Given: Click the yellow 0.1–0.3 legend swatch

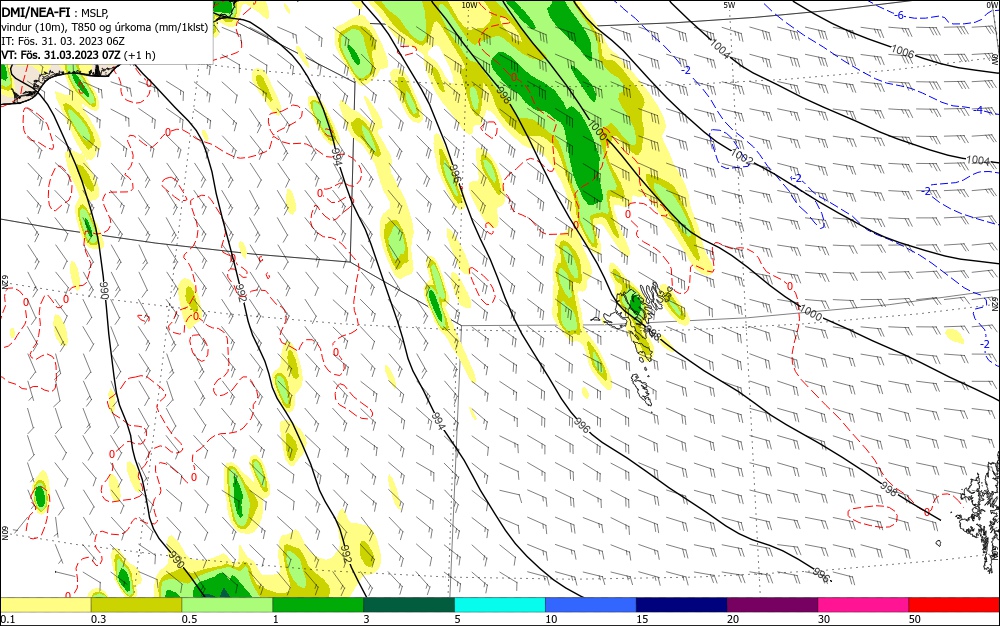Looking at the screenshot, I should click(46, 605).
